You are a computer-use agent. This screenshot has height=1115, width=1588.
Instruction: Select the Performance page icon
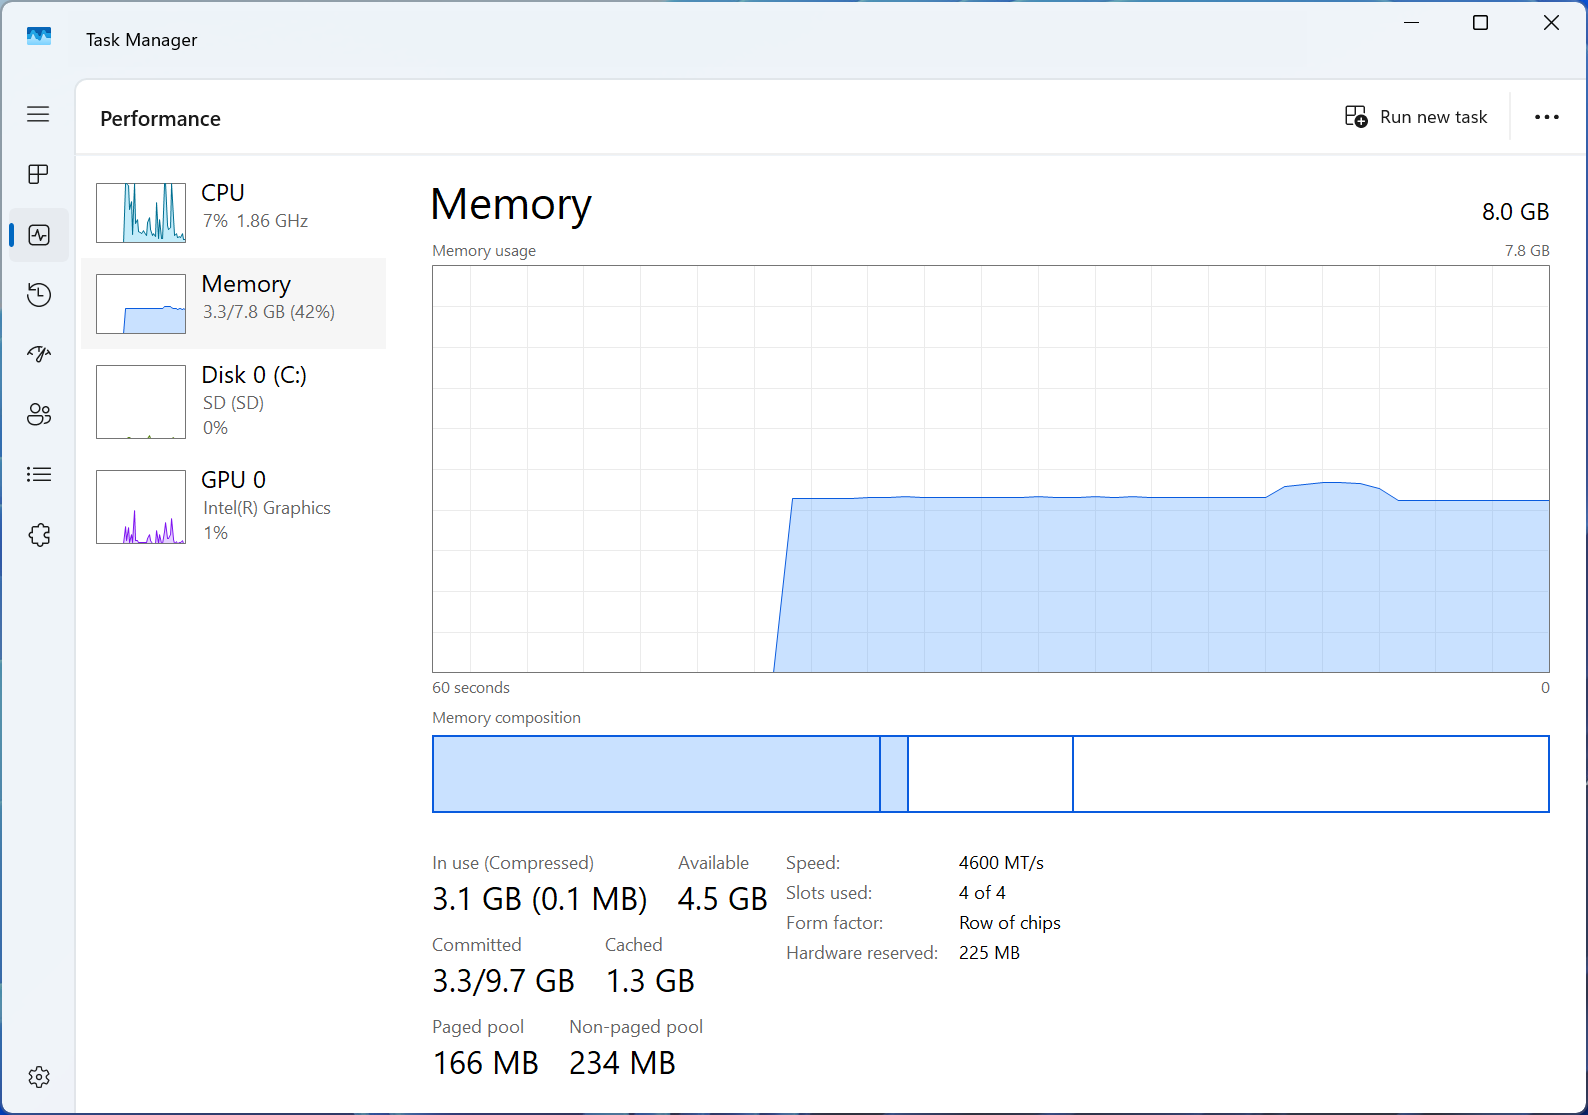tap(38, 235)
